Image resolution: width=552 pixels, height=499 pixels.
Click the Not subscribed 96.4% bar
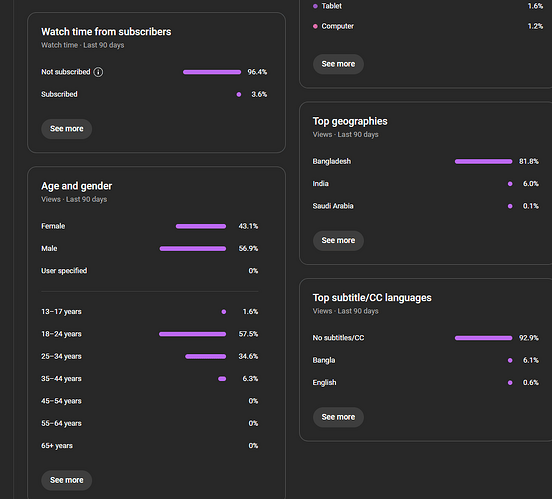(212, 72)
